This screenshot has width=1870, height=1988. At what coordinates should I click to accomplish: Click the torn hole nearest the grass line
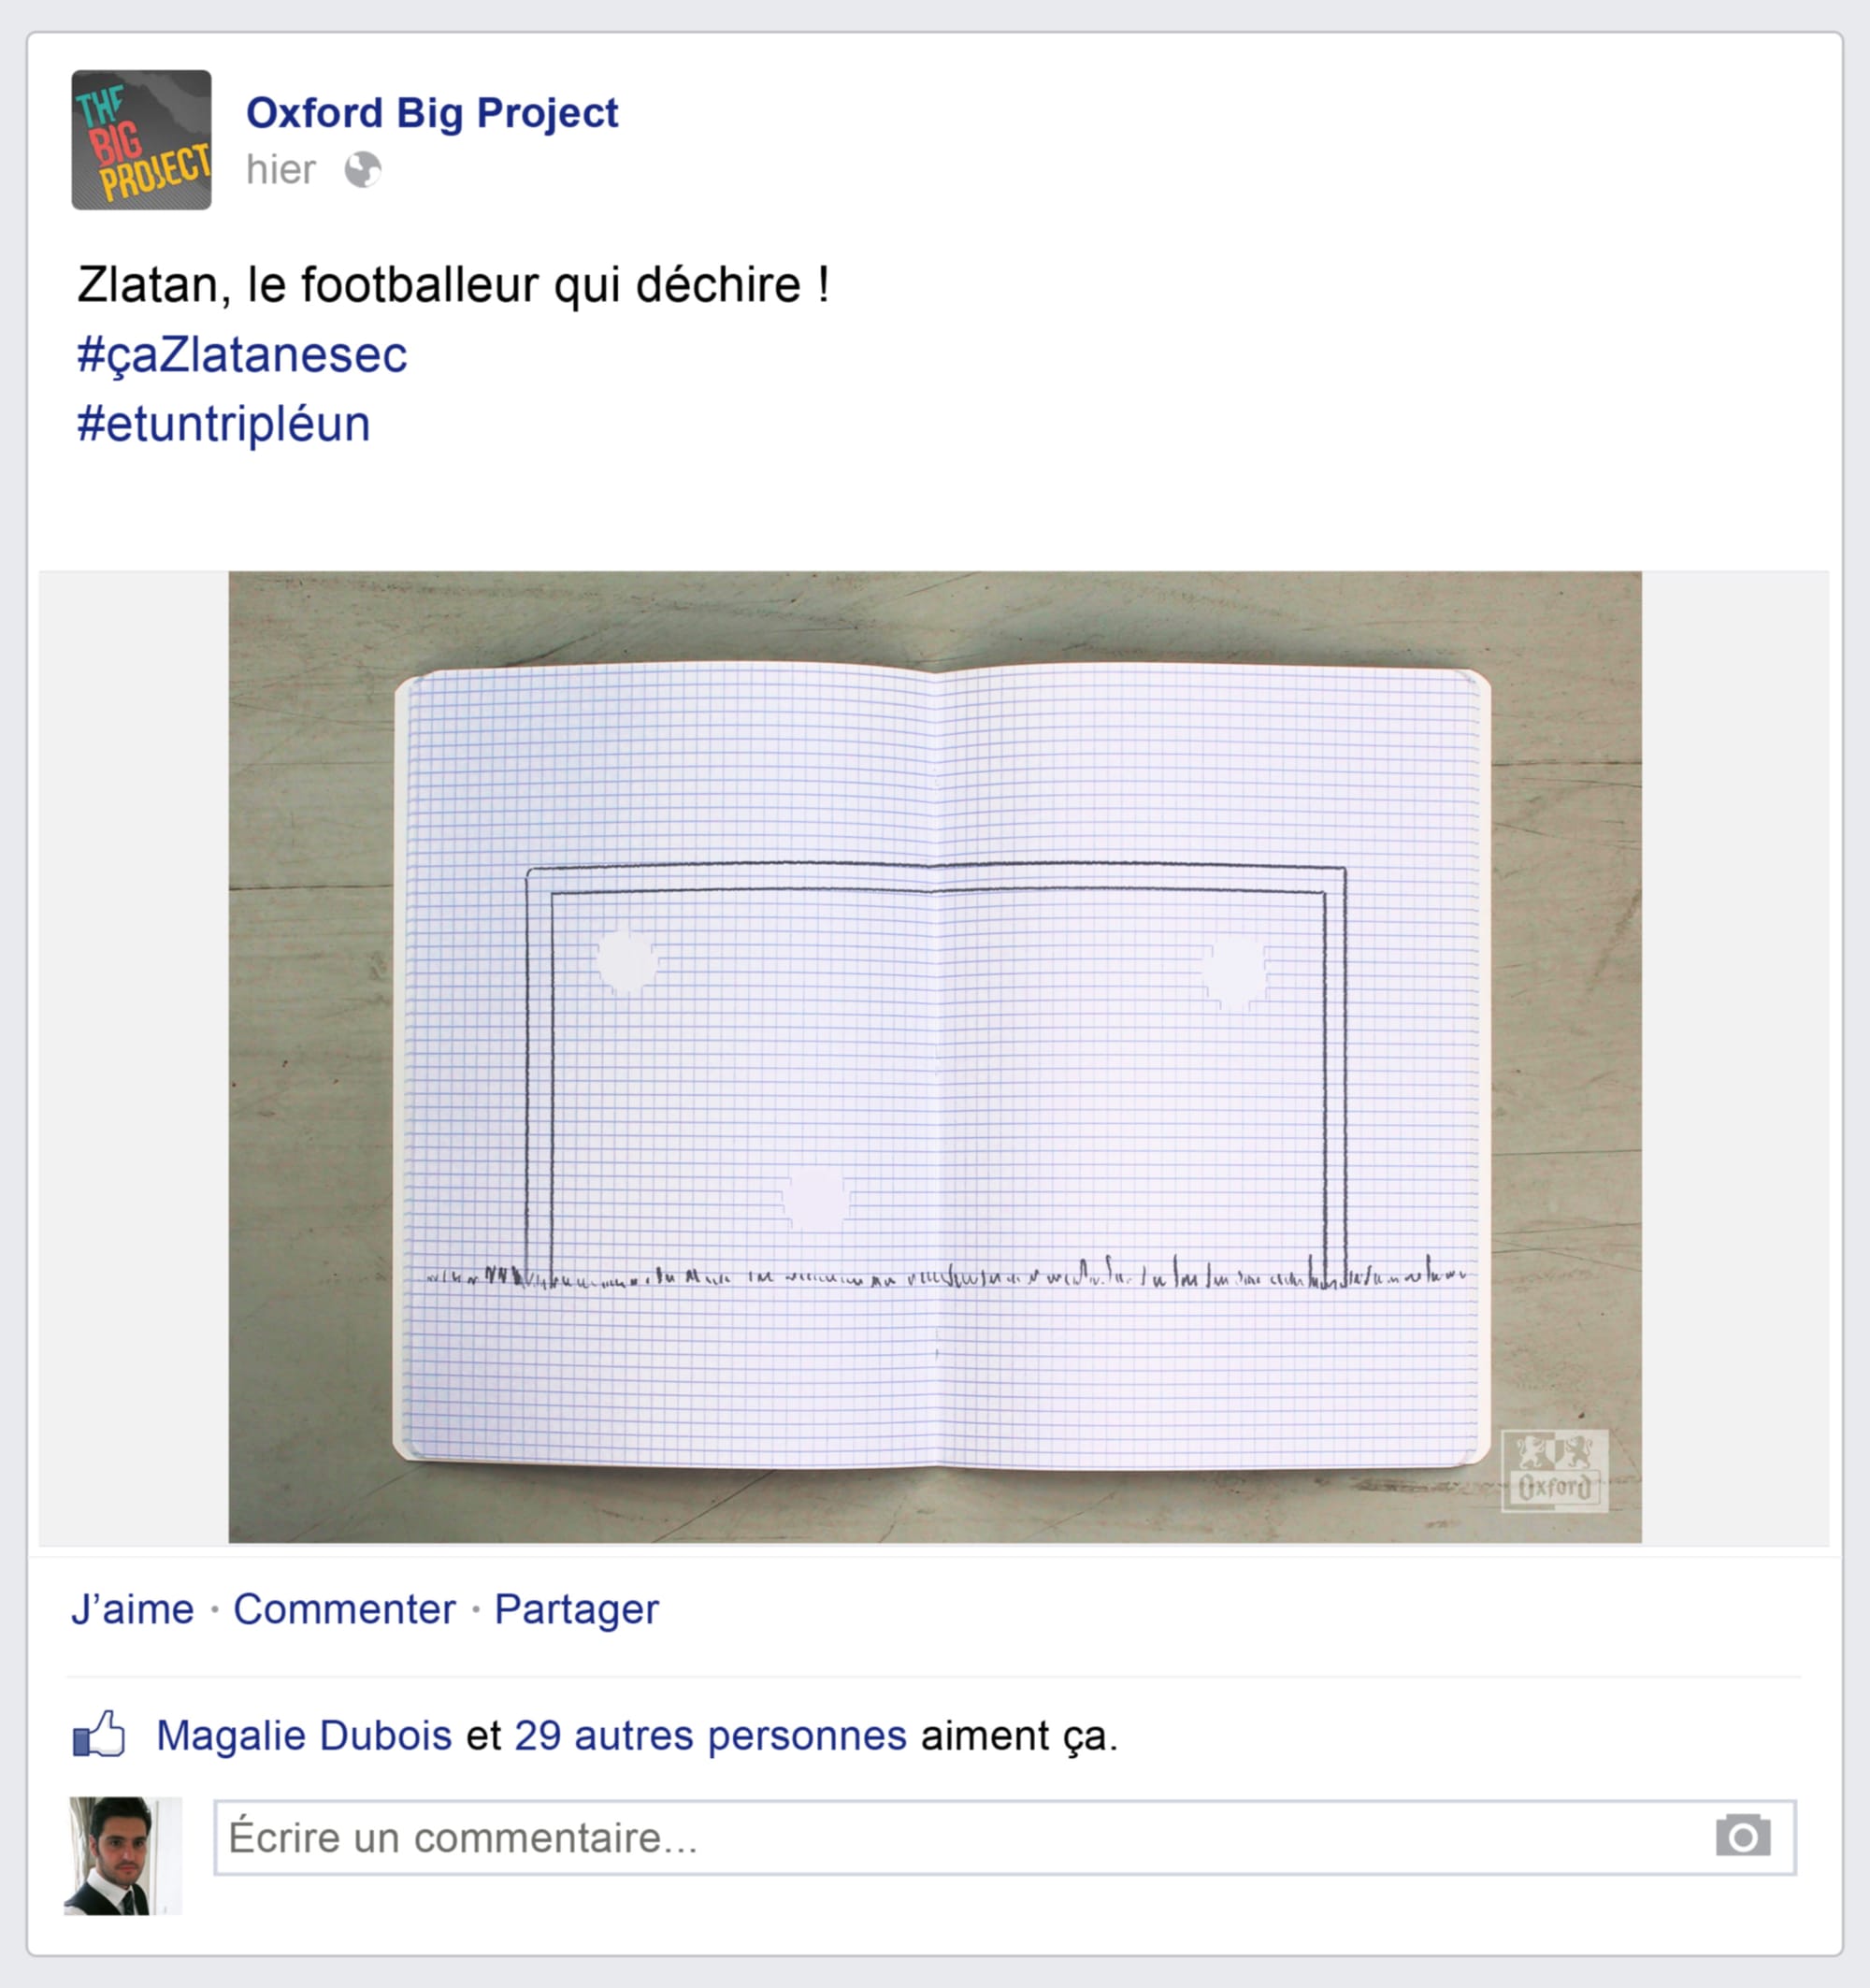click(x=817, y=1196)
